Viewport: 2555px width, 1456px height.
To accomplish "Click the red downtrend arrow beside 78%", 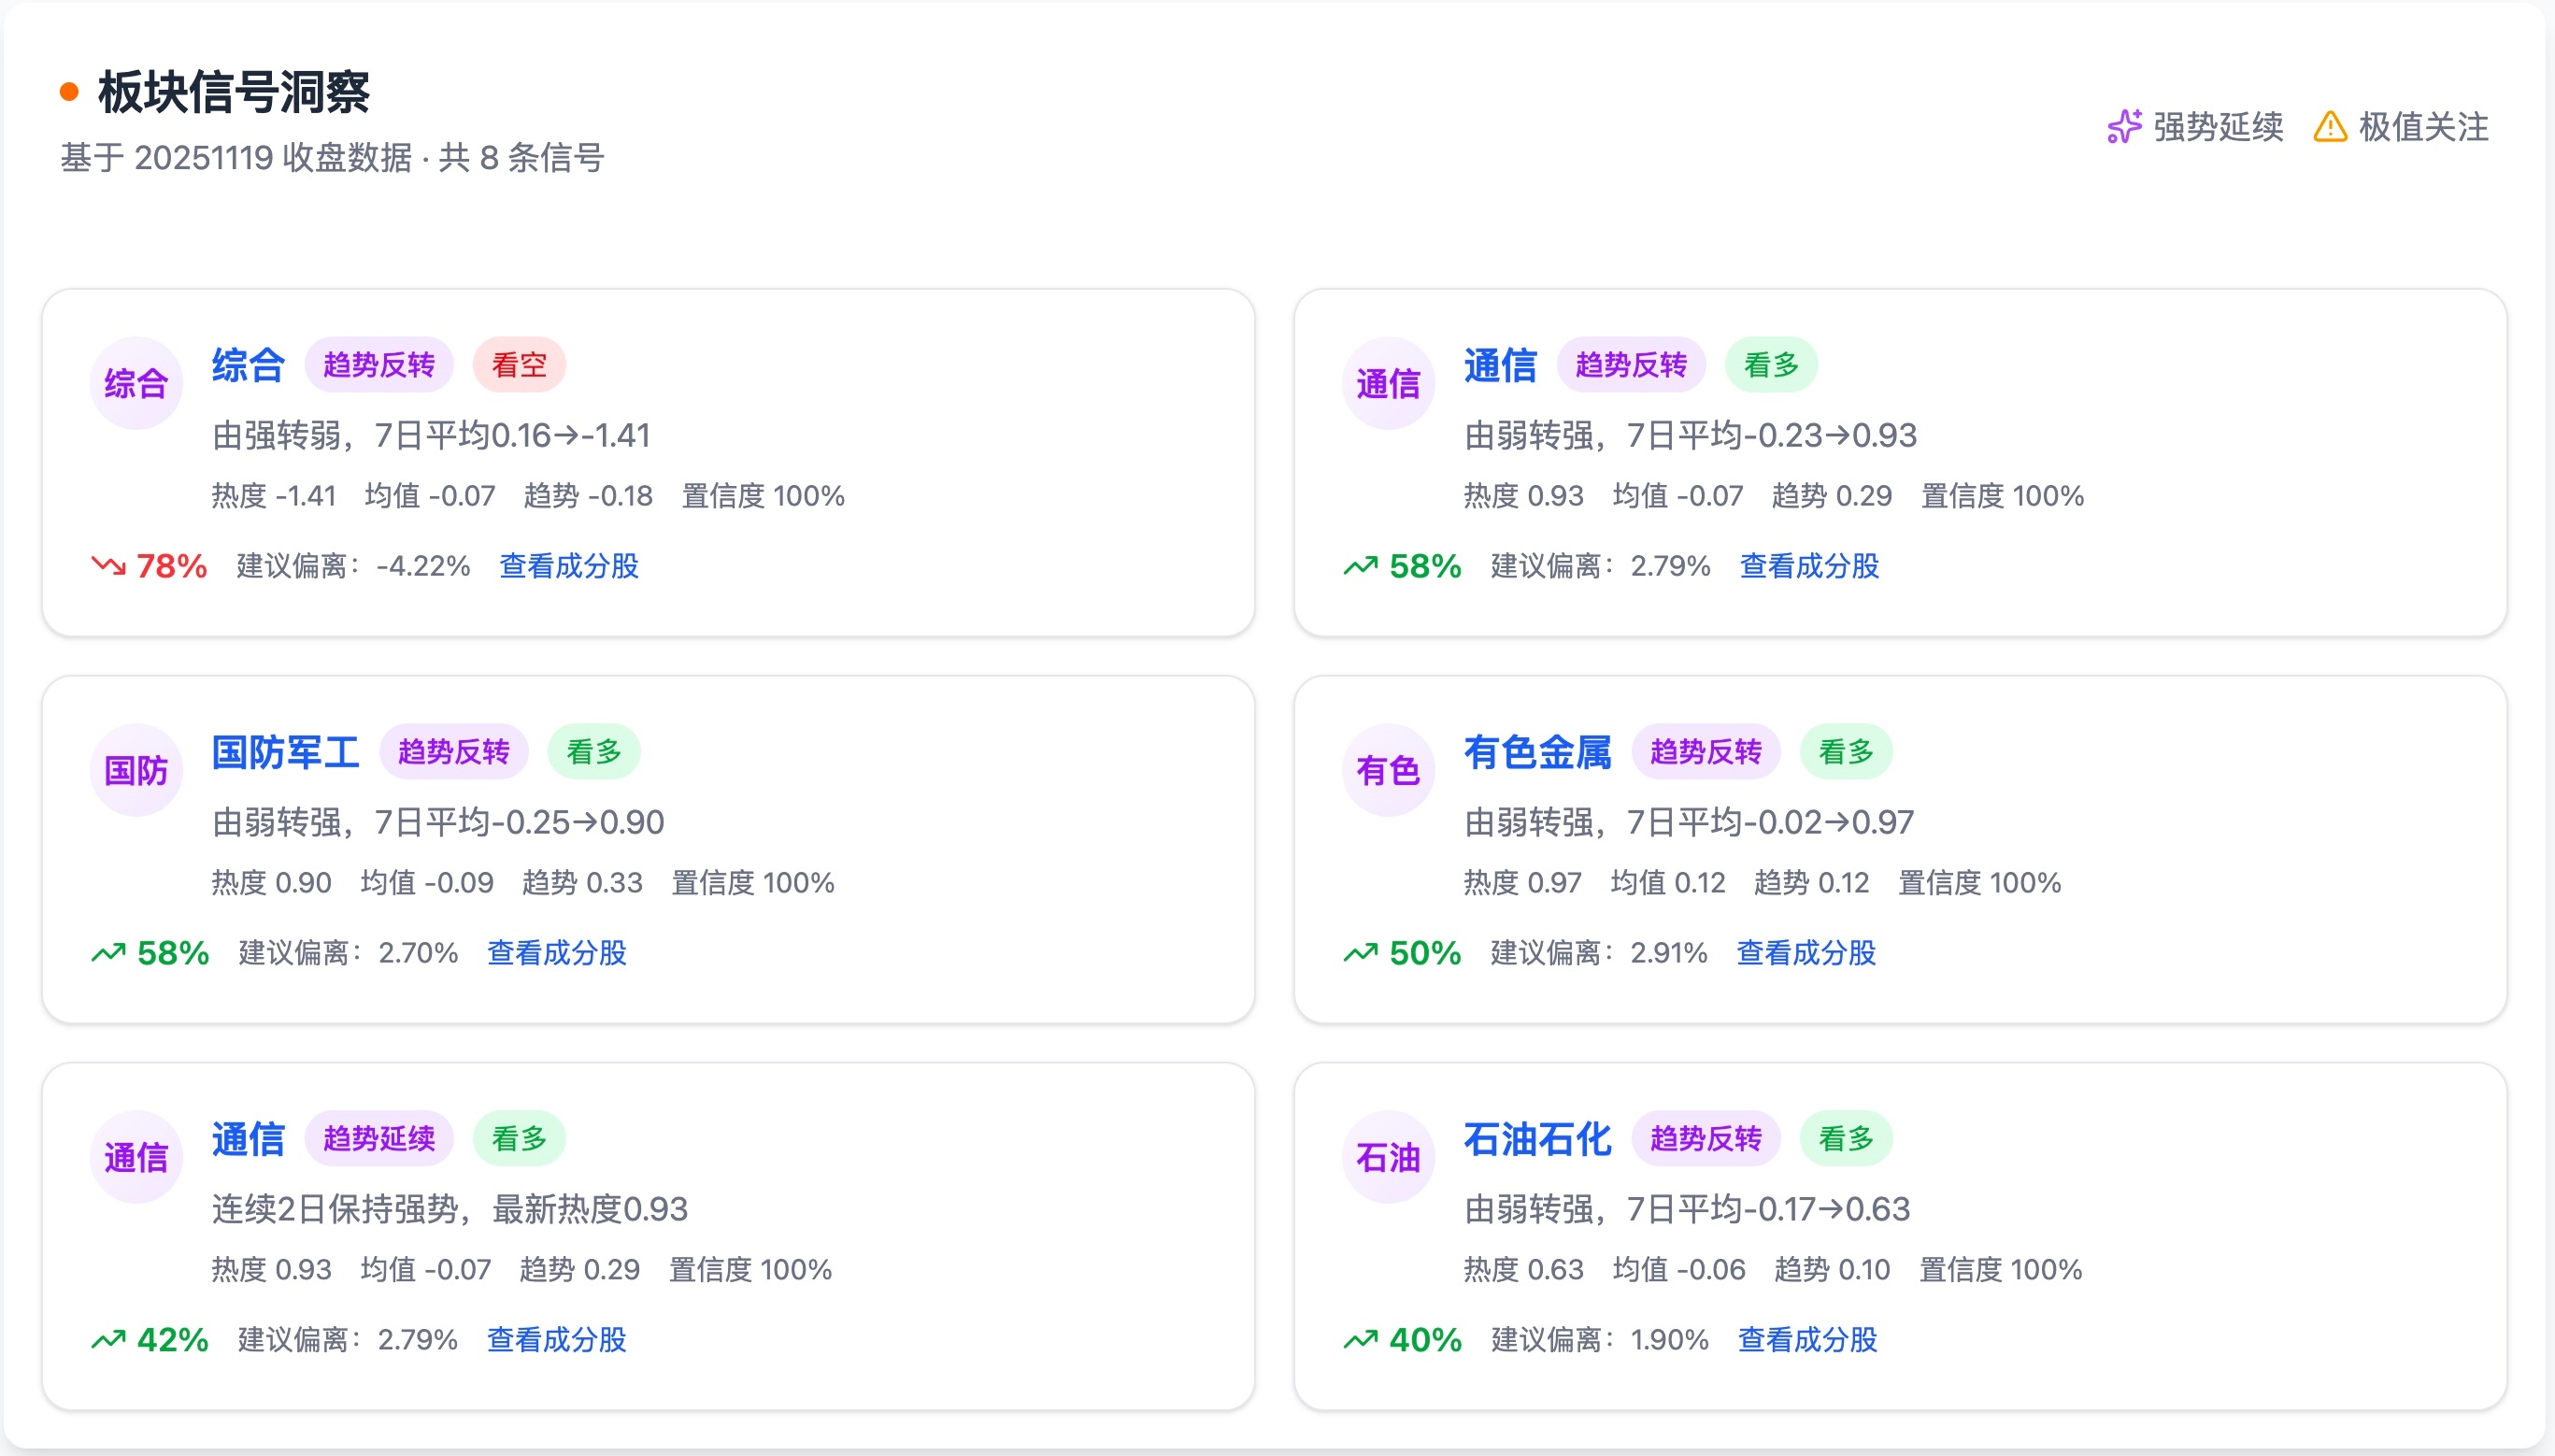I will tap(108, 566).
